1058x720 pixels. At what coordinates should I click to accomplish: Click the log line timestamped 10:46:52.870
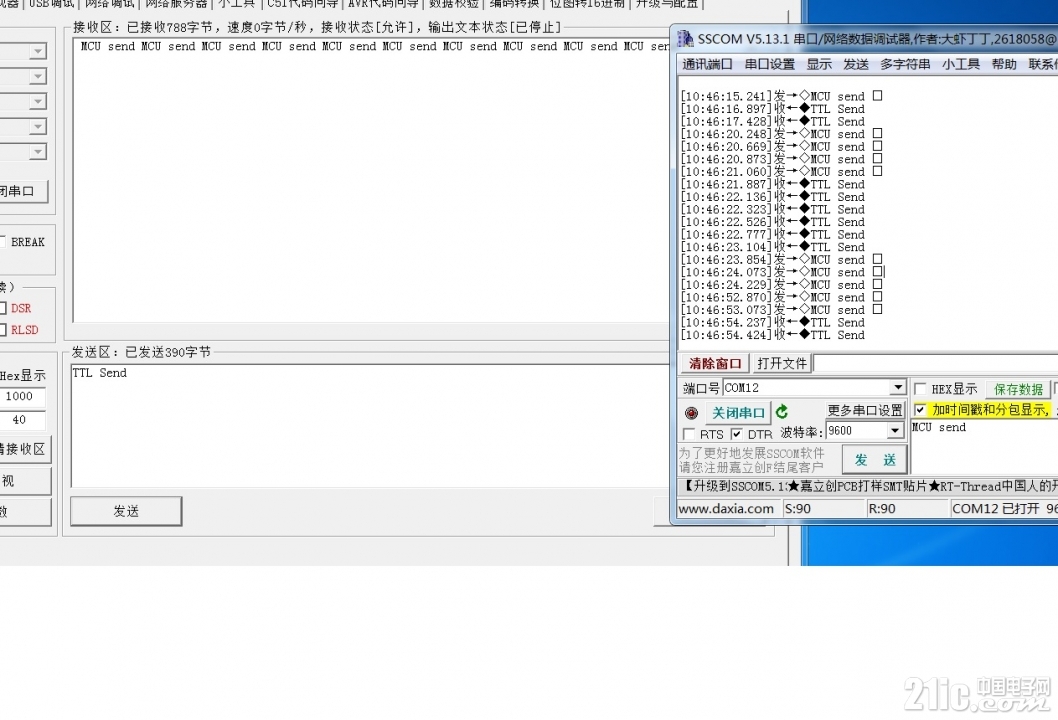point(781,297)
